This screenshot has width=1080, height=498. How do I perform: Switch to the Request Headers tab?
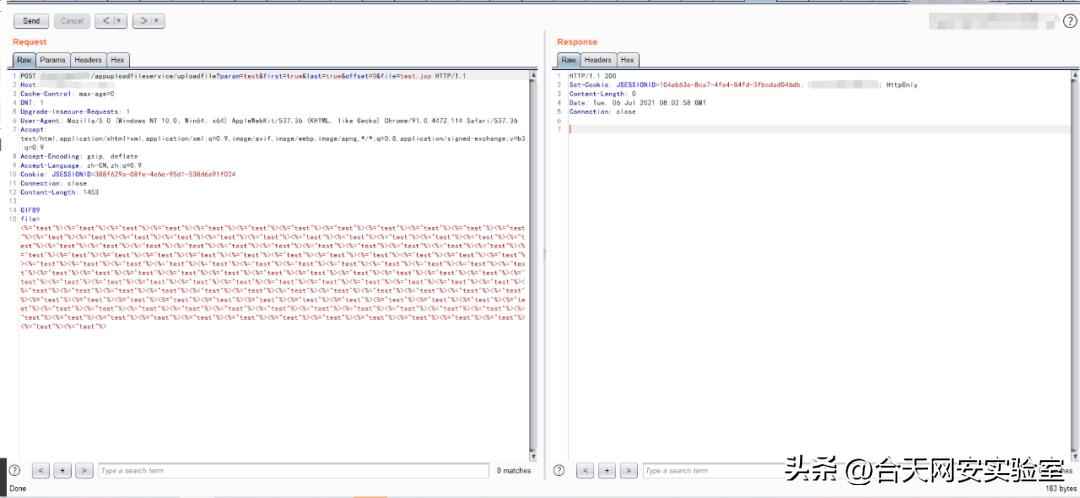88,60
